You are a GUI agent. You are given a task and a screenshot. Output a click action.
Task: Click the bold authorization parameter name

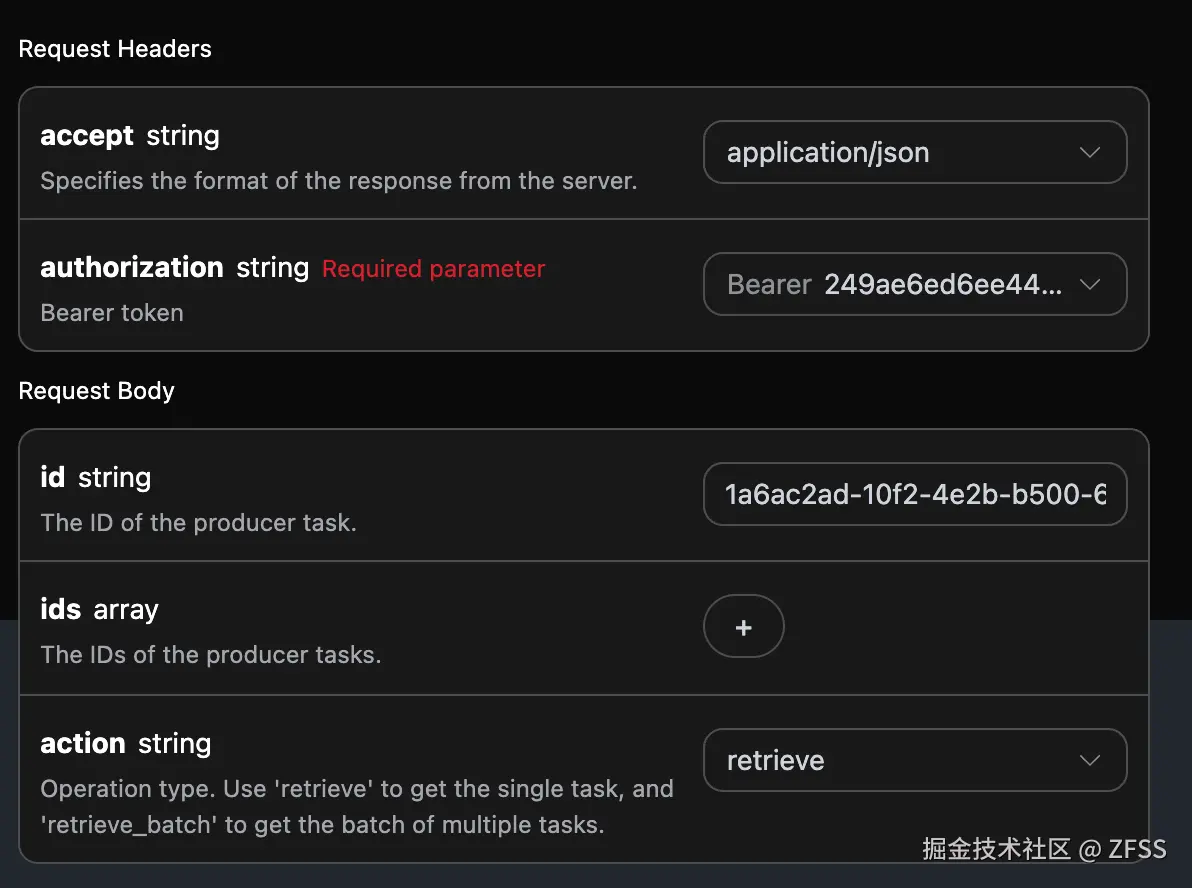pos(131,268)
